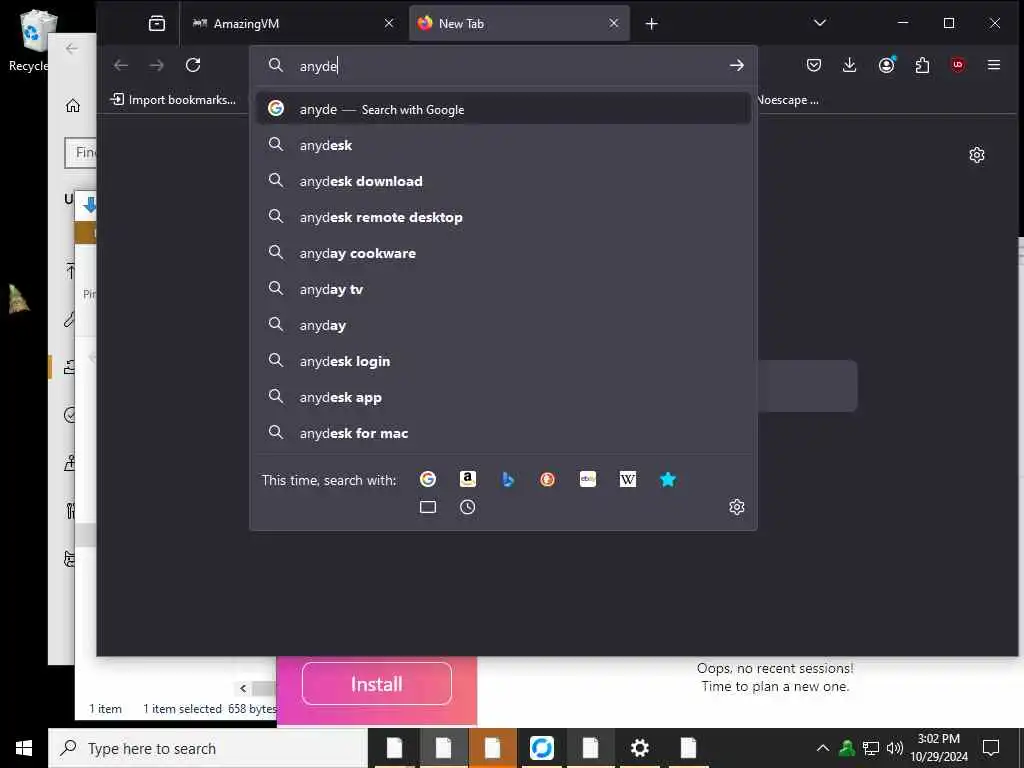This screenshot has height=768, width=1024.
Task: Pick the 'anydesk login' suggestion
Action: click(x=503, y=360)
